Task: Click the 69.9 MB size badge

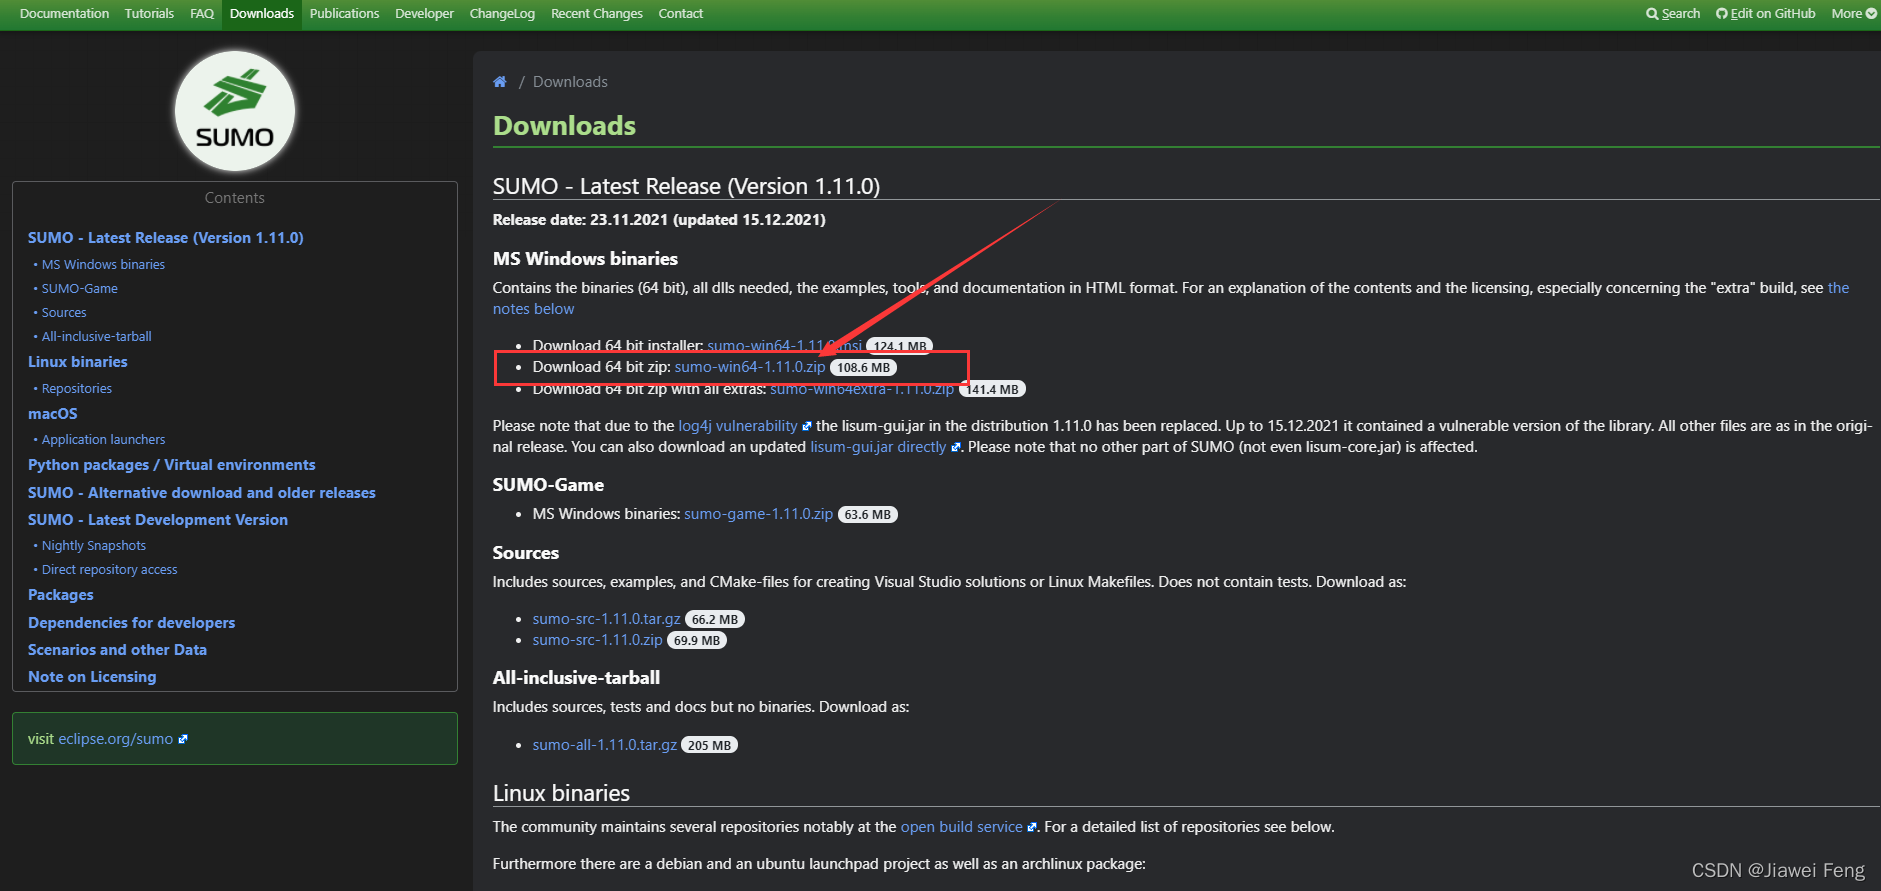Action: click(x=696, y=641)
